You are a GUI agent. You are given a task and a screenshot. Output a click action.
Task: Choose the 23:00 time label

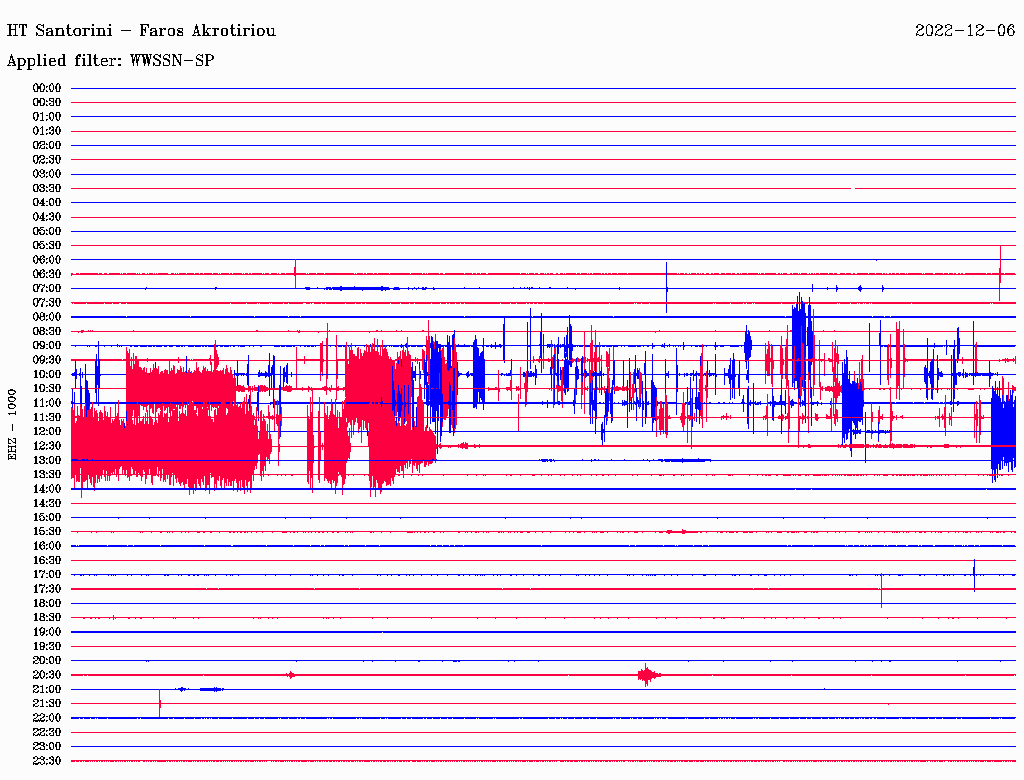tap(46, 747)
